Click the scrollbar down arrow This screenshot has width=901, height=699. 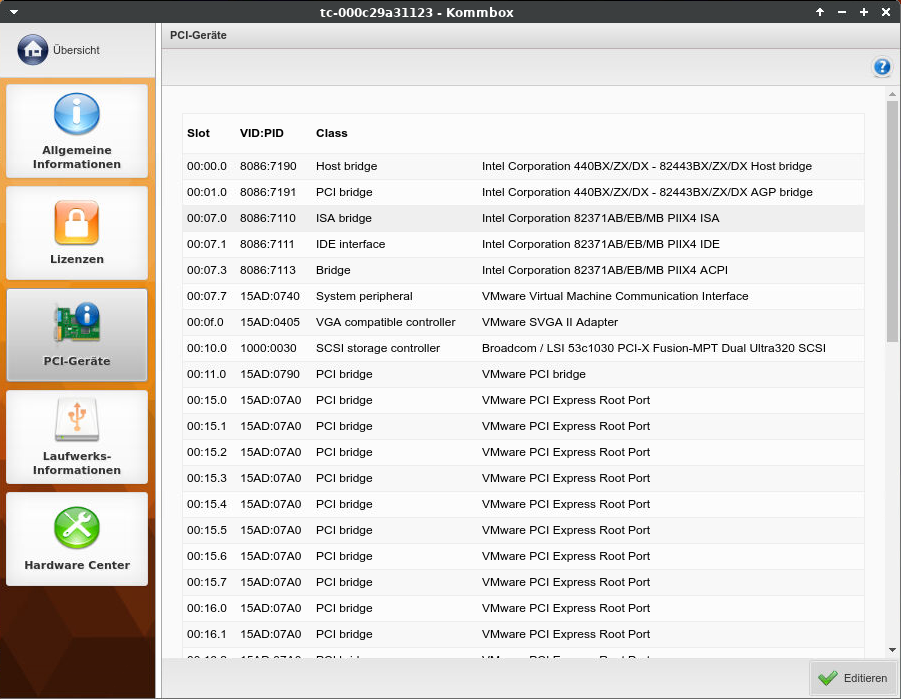point(892,650)
